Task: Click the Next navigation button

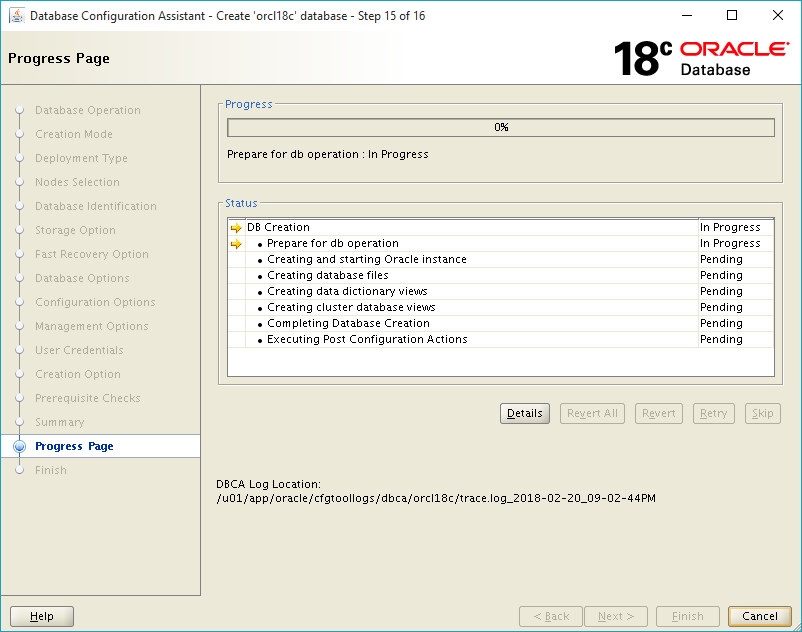Action: [616, 616]
